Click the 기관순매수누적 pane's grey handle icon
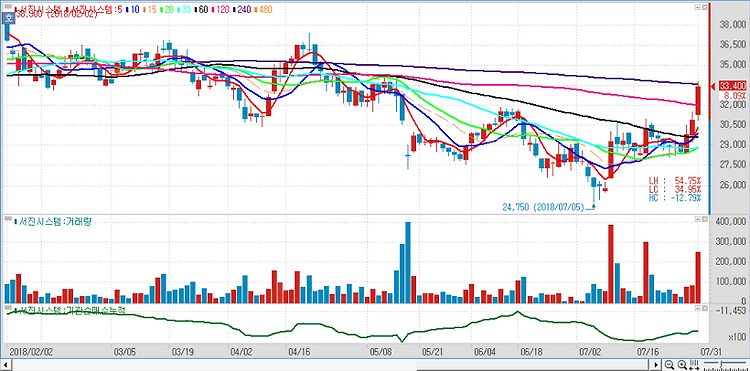 [8, 307]
